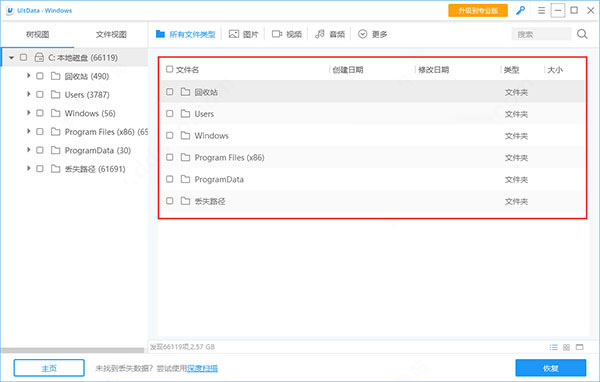Check the 回收站 (490) tree checkbox
The image size is (600, 382).
tap(40, 76)
